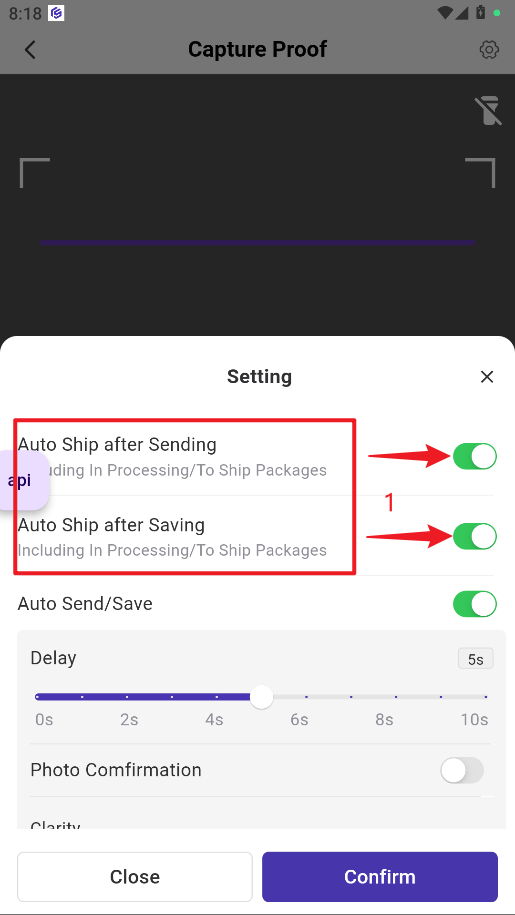The image size is (515, 915).
Task: Click the Delay slider handle
Action: click(x=261, y=697)
